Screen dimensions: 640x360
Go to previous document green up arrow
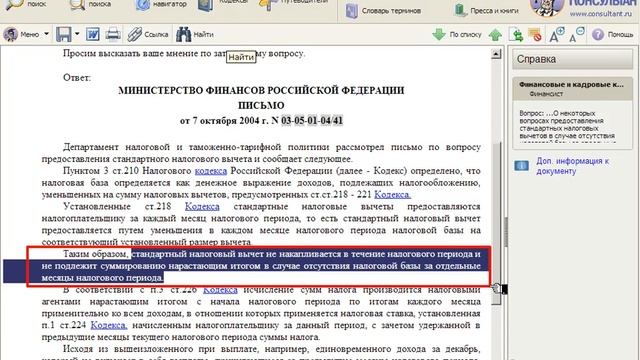coord(495,35)
